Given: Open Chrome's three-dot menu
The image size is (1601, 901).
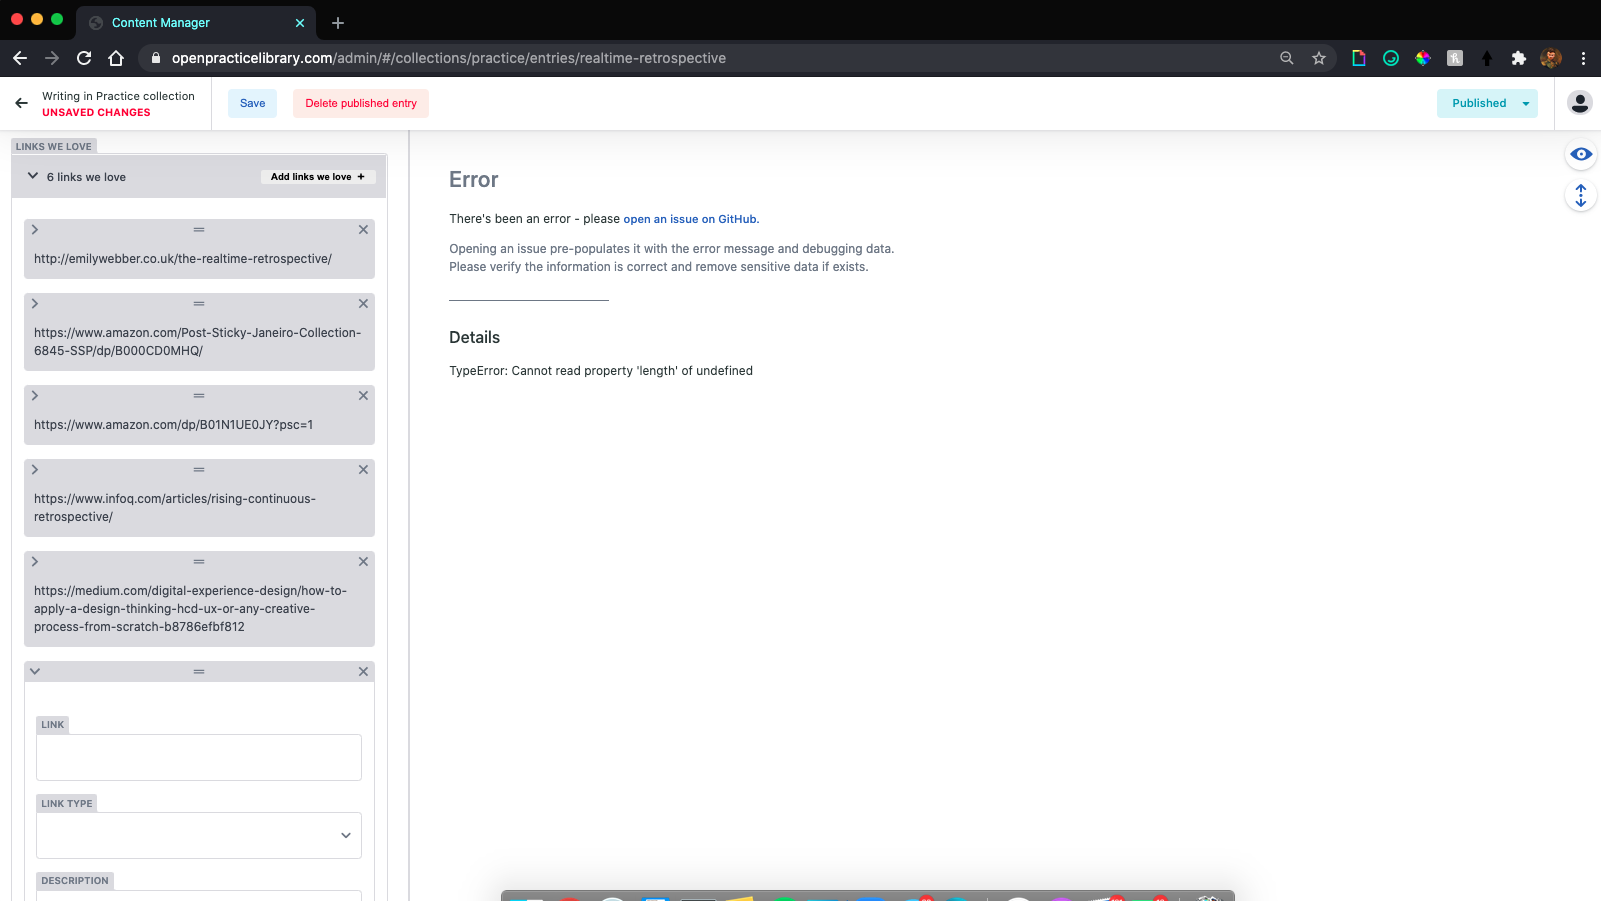Looking at the screenshot, I should pyautogui.click(x=1583, y=58).
